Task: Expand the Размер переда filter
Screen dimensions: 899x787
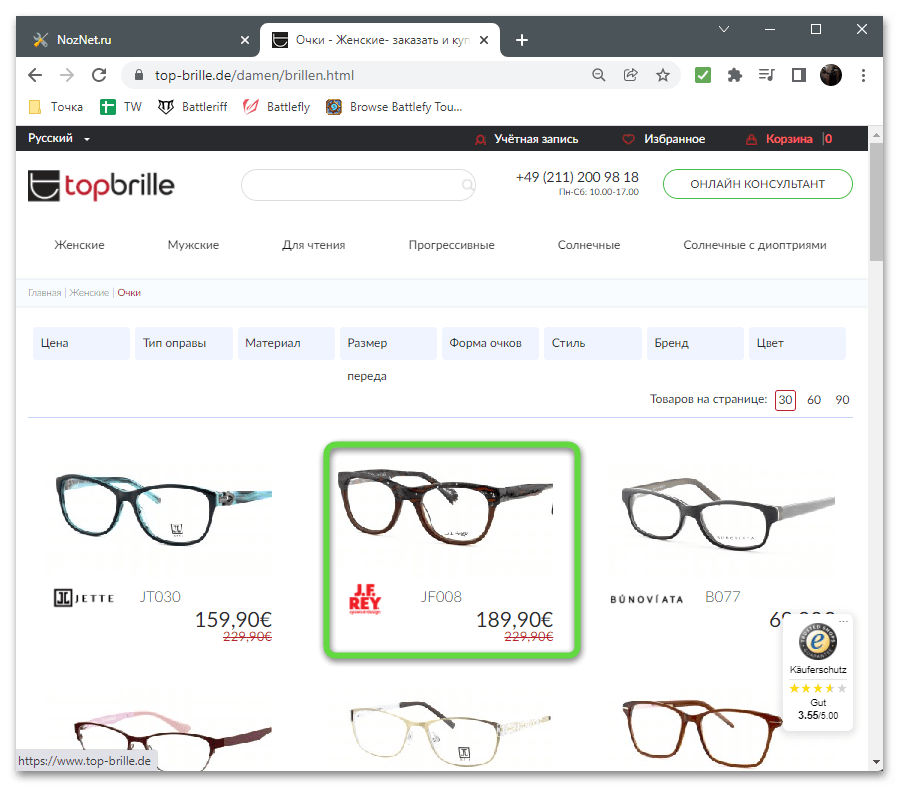Action: pos(388,343)
